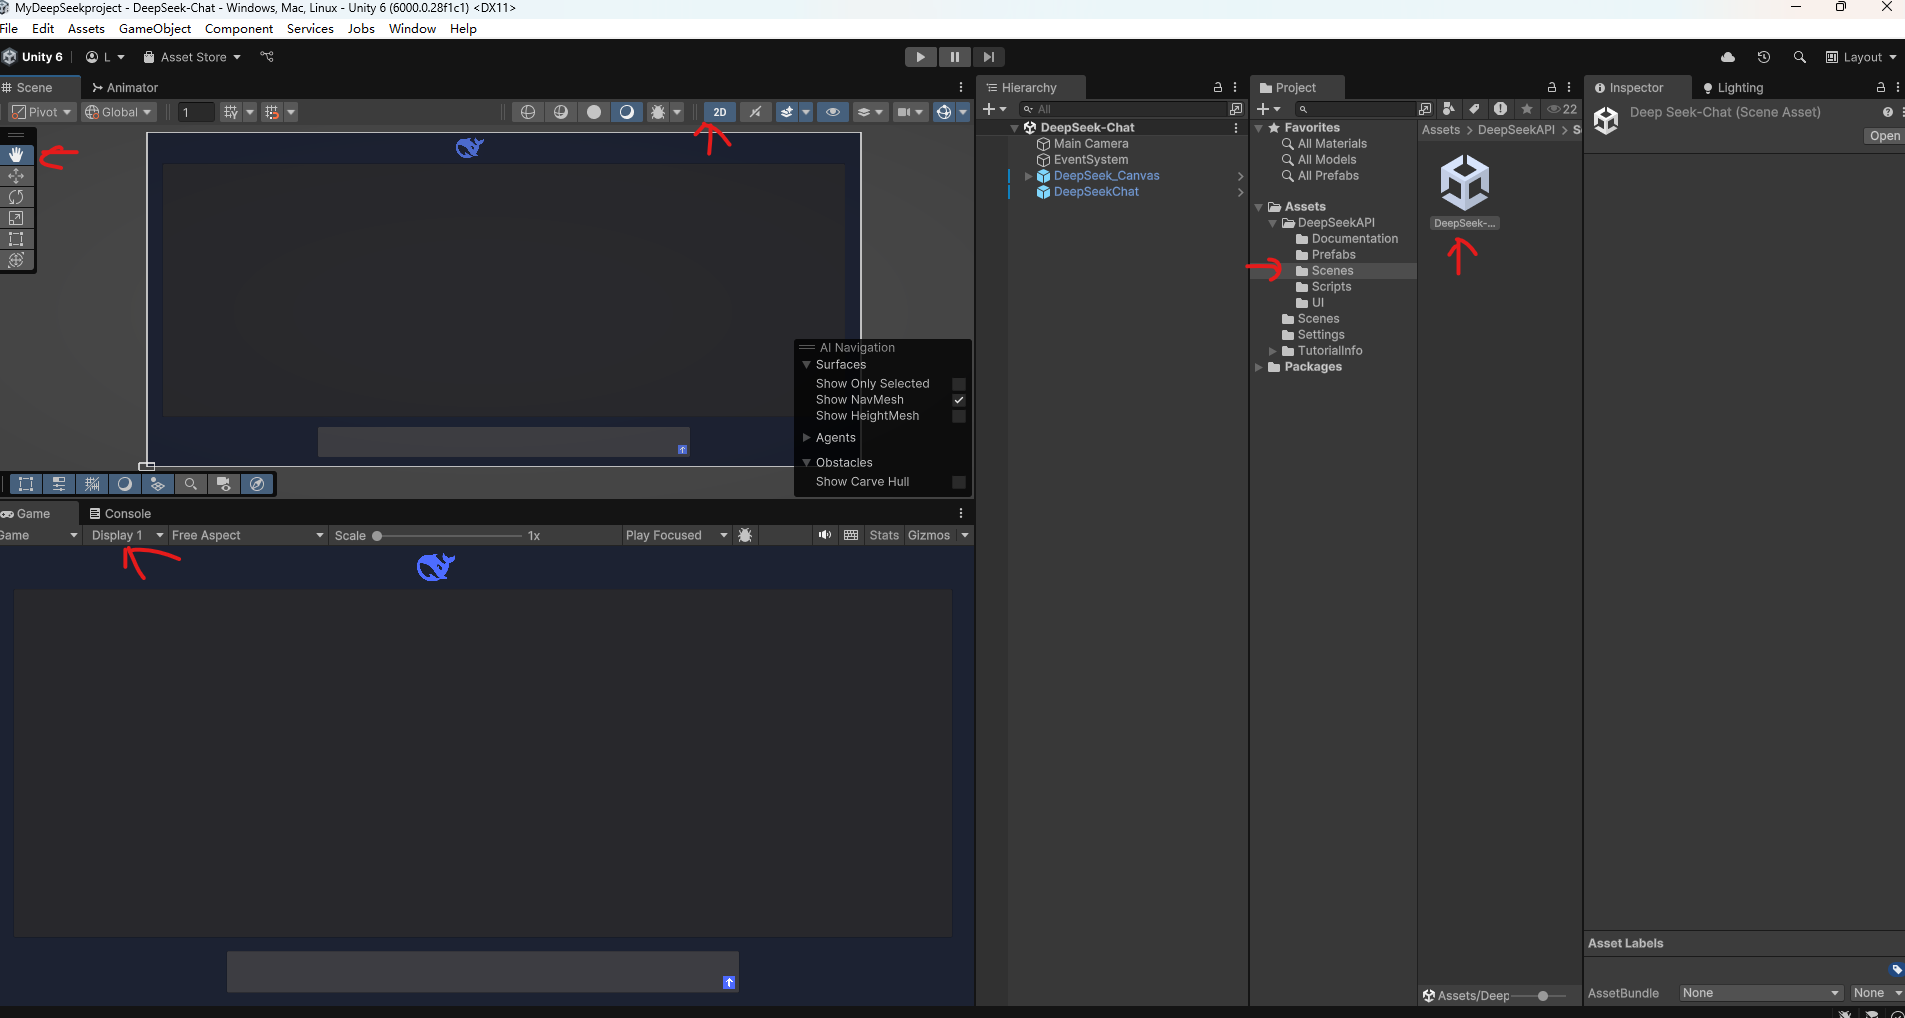
Task: Select DeepSeekChat object in Hierarchy
Action: (x=1096, y=192)
